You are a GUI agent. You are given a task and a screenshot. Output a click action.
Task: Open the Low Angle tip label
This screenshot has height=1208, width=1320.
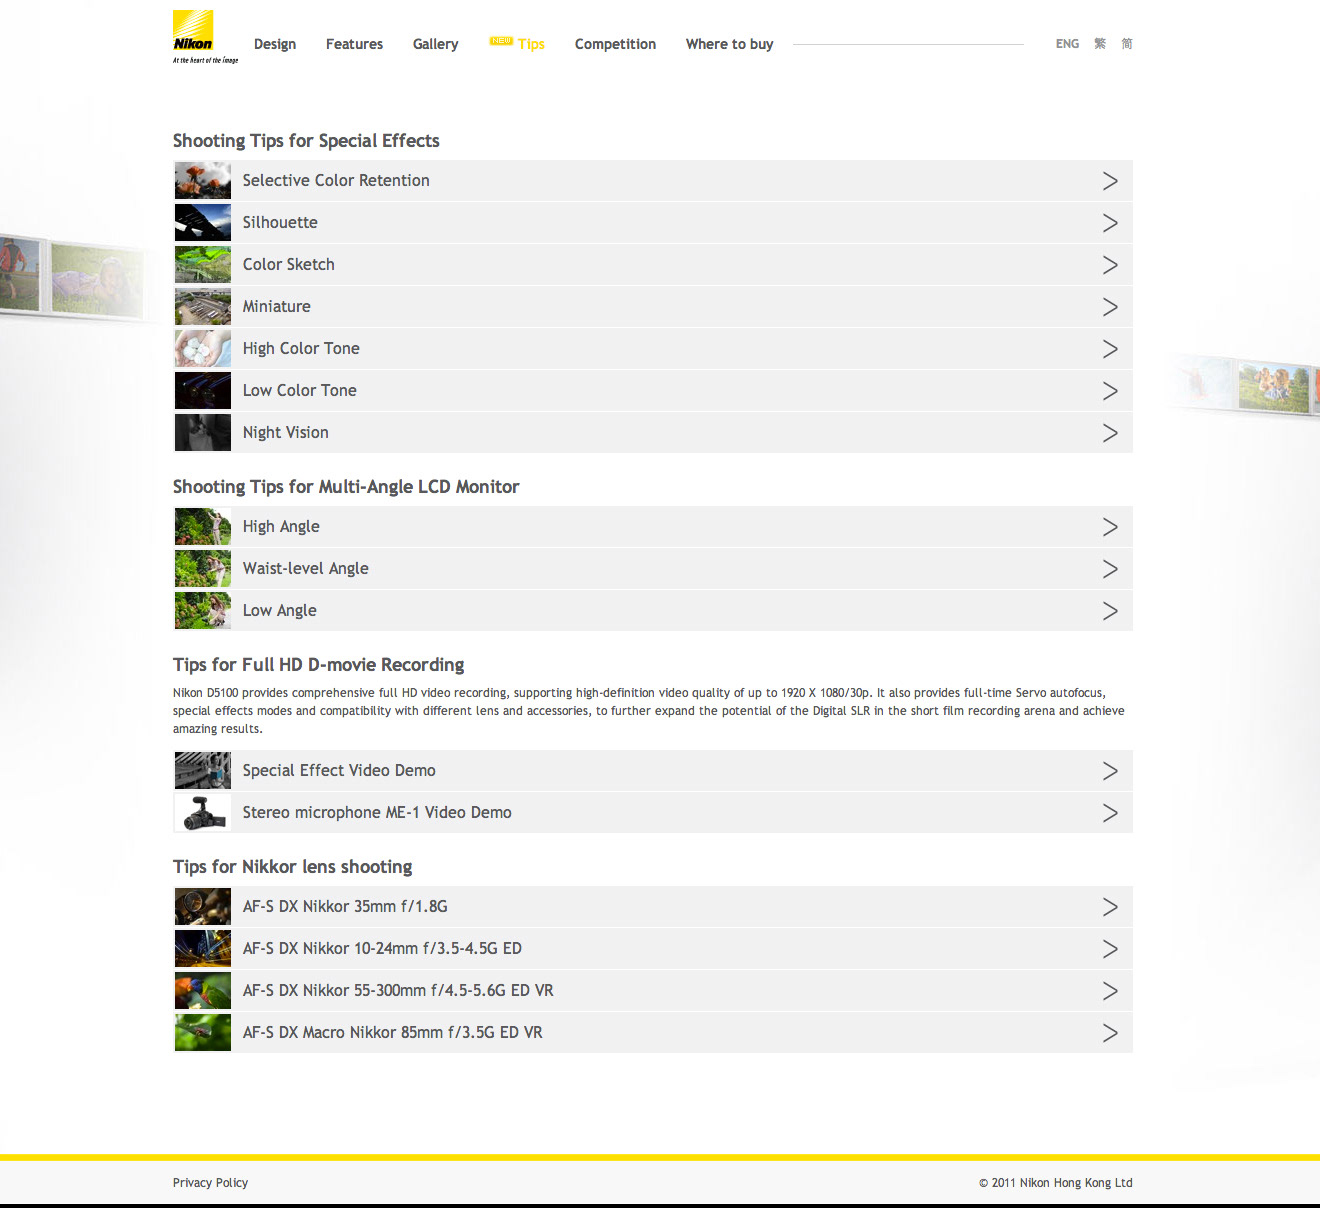(x=280, y=611)
